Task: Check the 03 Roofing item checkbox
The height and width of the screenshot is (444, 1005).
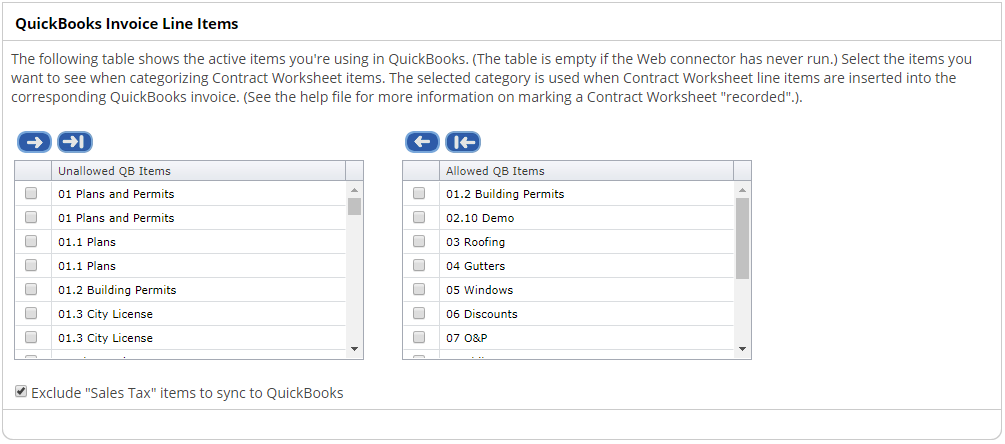Action: pyautogui.click(x=419, y=242)
